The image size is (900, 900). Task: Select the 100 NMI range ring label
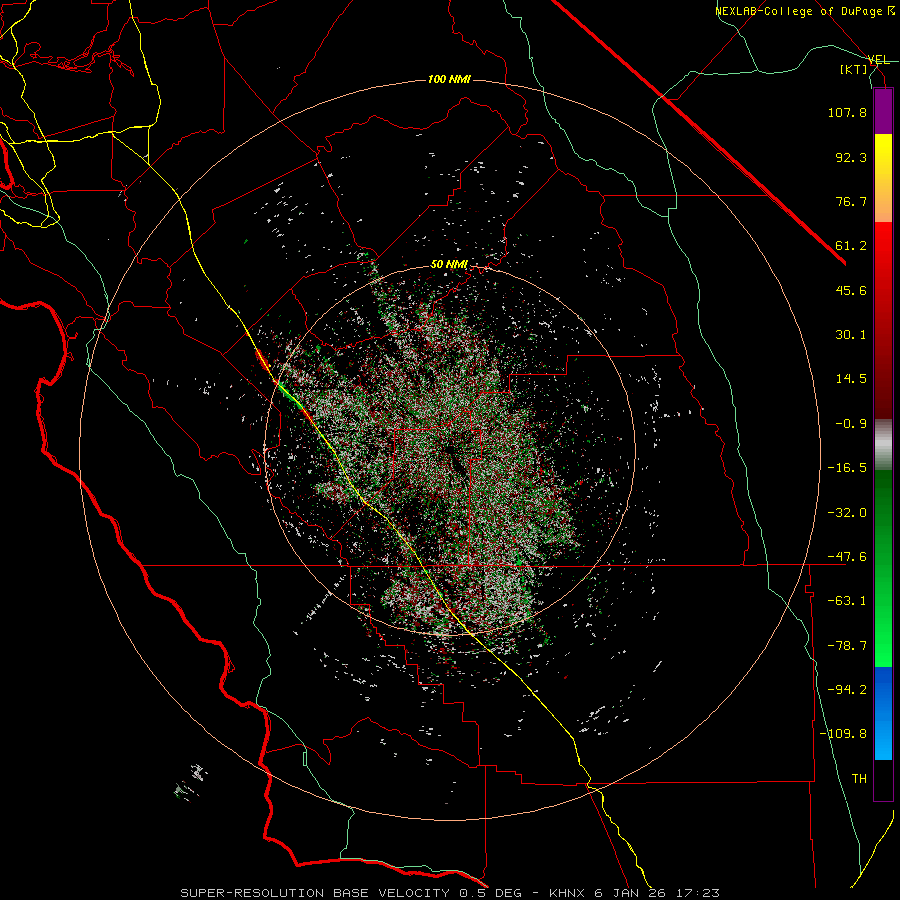pyautogui.click(x=449, y=79)
